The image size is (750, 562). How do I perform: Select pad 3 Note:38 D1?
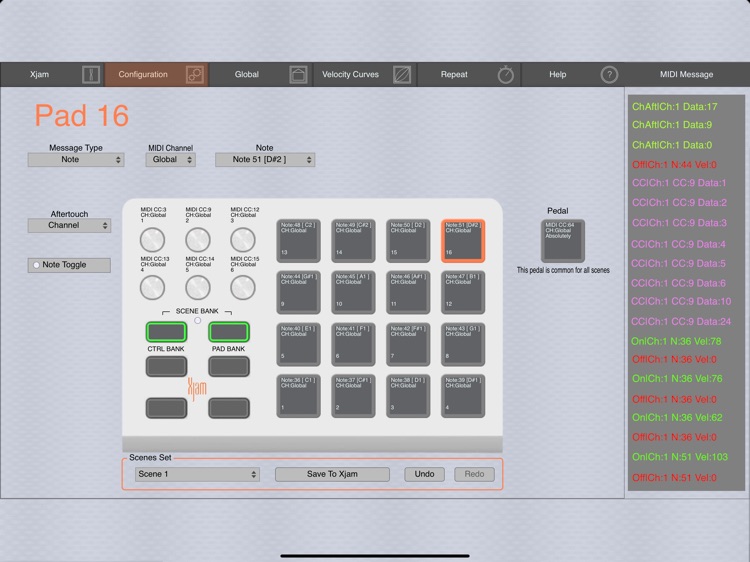[x=408, y=396]
